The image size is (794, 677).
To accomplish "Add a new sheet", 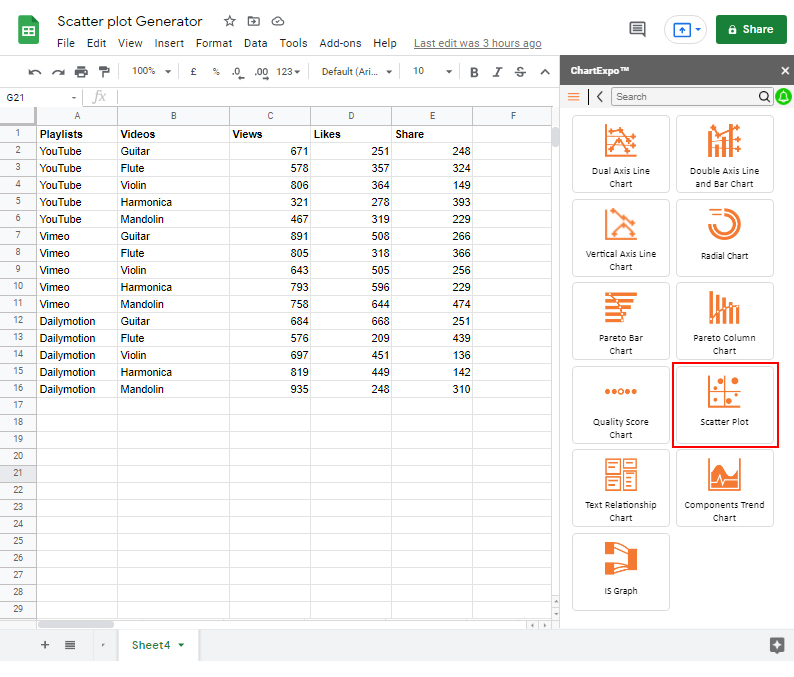I will coord(45,645).
